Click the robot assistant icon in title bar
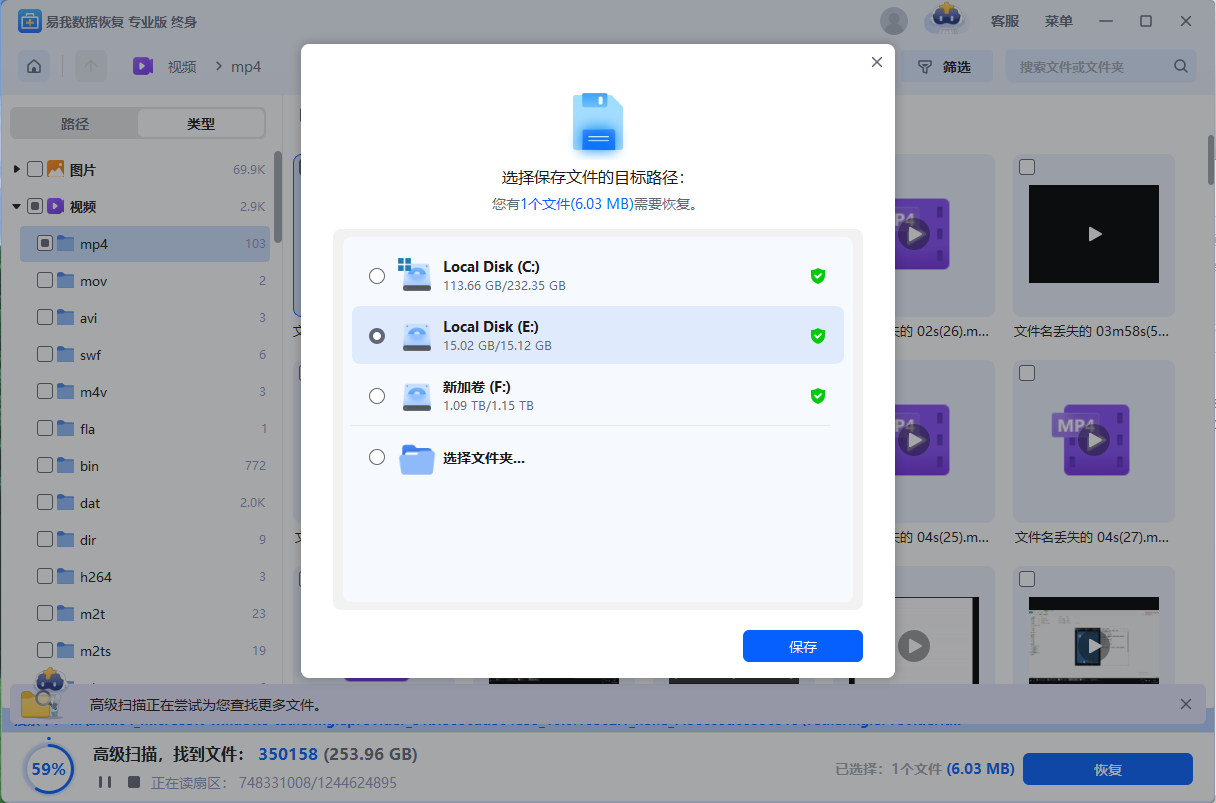1216x803 pixels. pos(946,19)
